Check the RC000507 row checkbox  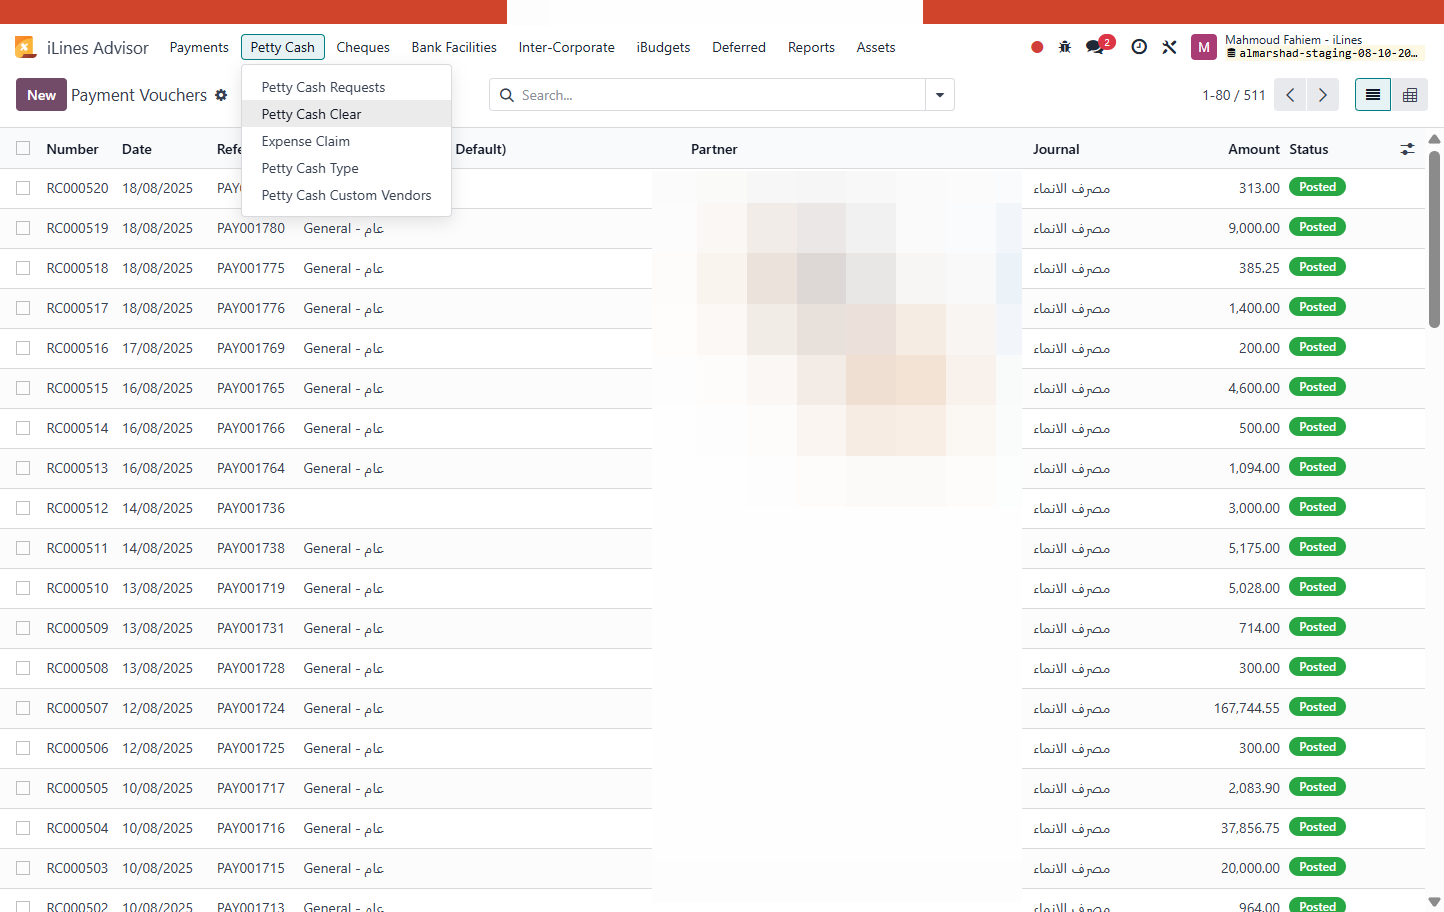tap(23, 708)
